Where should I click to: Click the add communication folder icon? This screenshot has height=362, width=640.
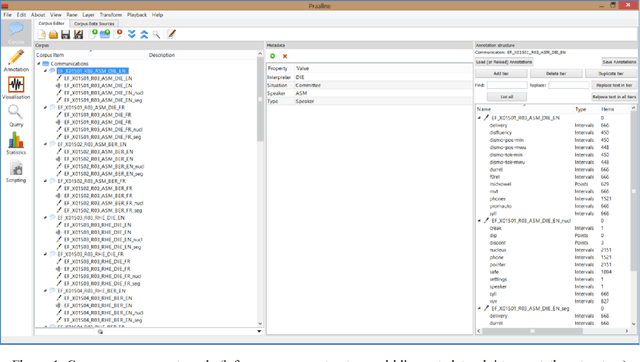pos(105,34)
